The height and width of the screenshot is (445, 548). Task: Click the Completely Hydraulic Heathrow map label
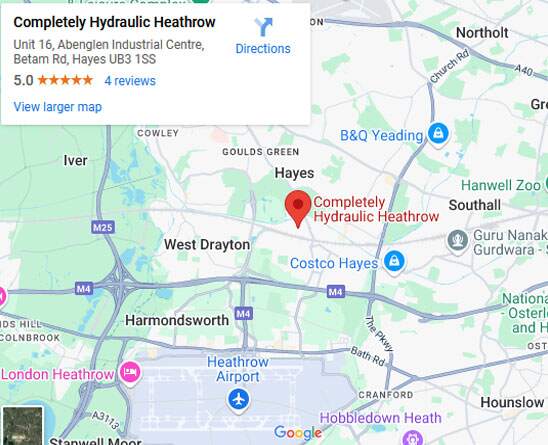(376, 209)
